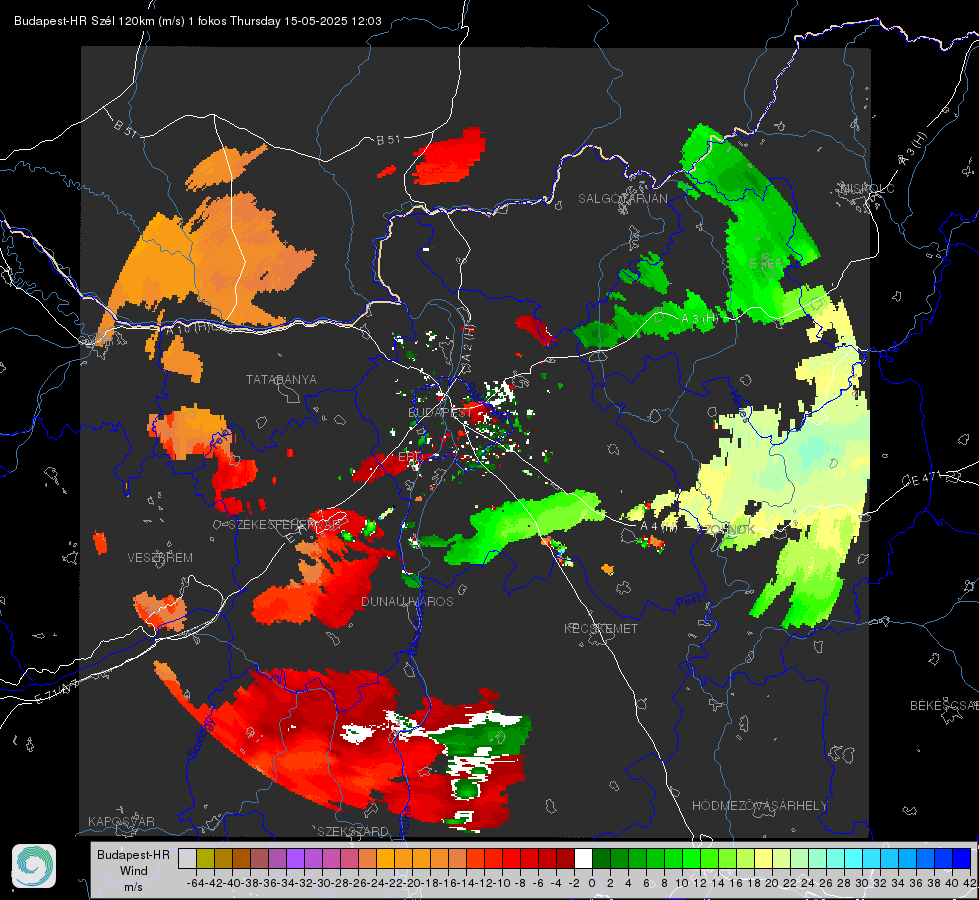This screenshot has width=979, height=900.
Task: Click the MISKOLC city label
Action: click(868, 189)
